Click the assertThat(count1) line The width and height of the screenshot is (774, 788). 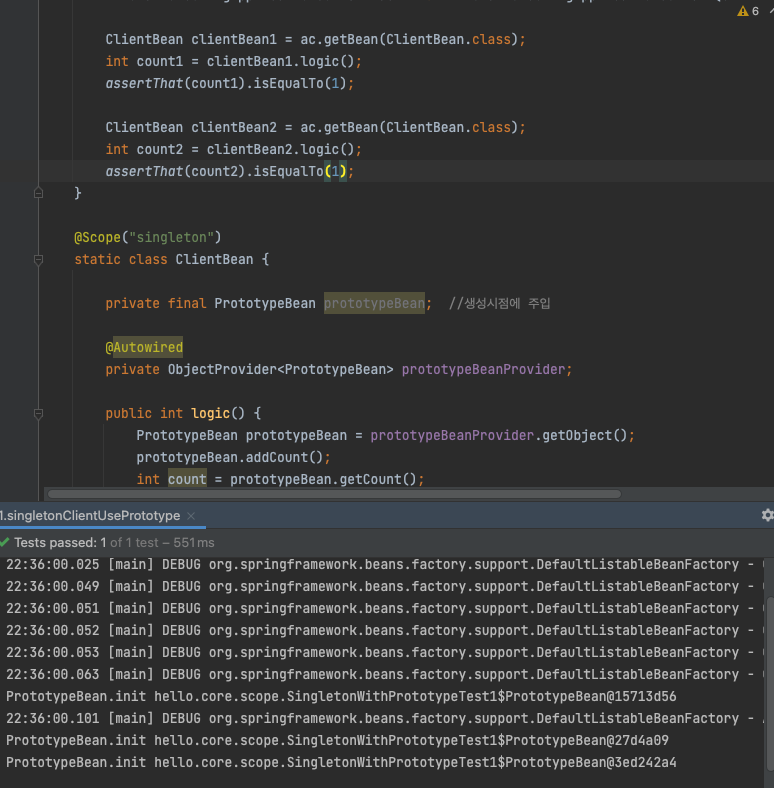coord(230,83)
